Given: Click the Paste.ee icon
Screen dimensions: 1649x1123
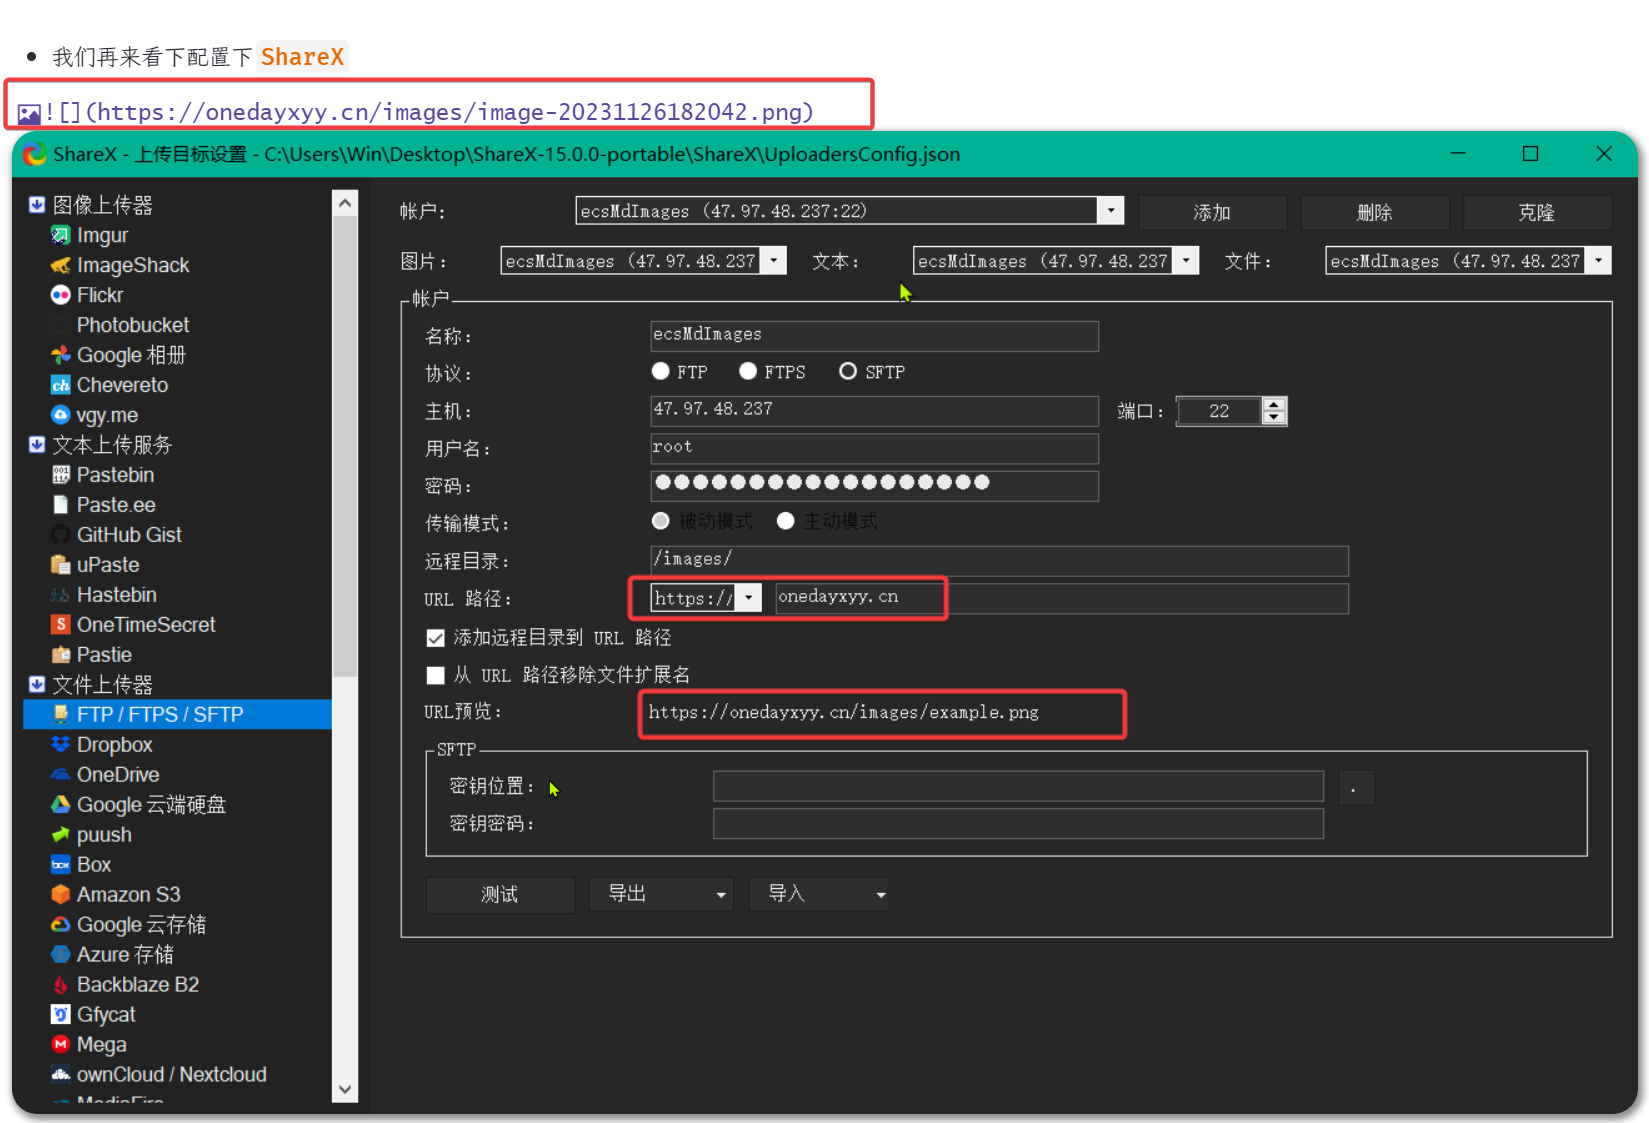Looking at the screenshot, I should pyautogui.click(x=61, y=505).
